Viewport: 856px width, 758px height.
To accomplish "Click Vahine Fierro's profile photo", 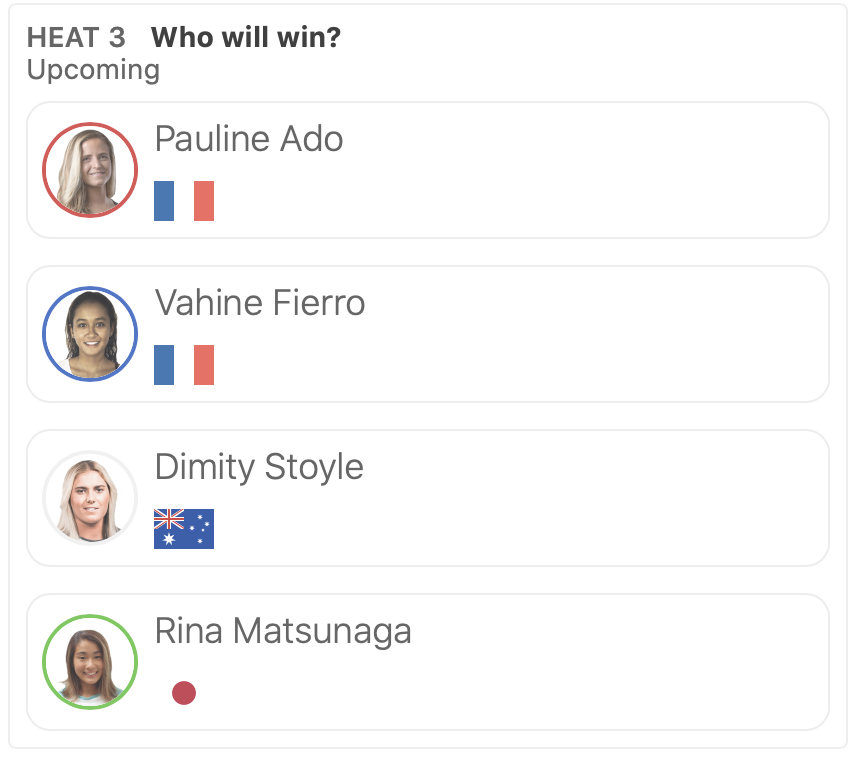I will [x=90, y=334].
